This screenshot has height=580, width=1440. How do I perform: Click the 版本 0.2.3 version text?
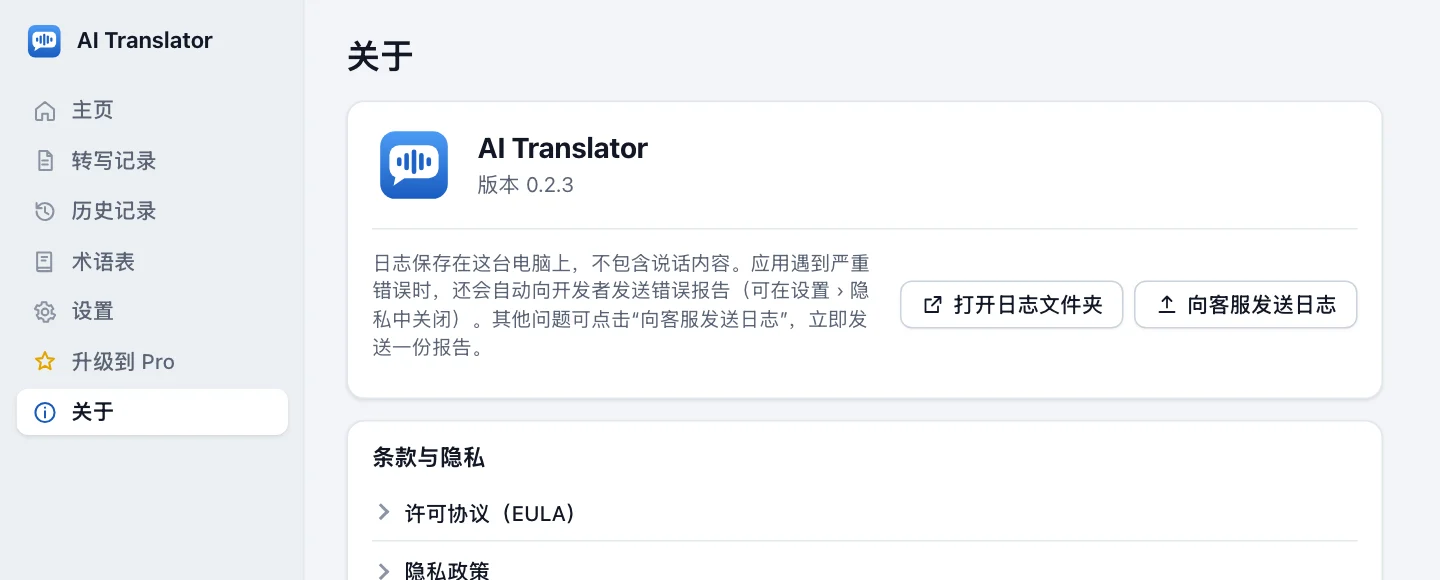click(x=526, y=185)
